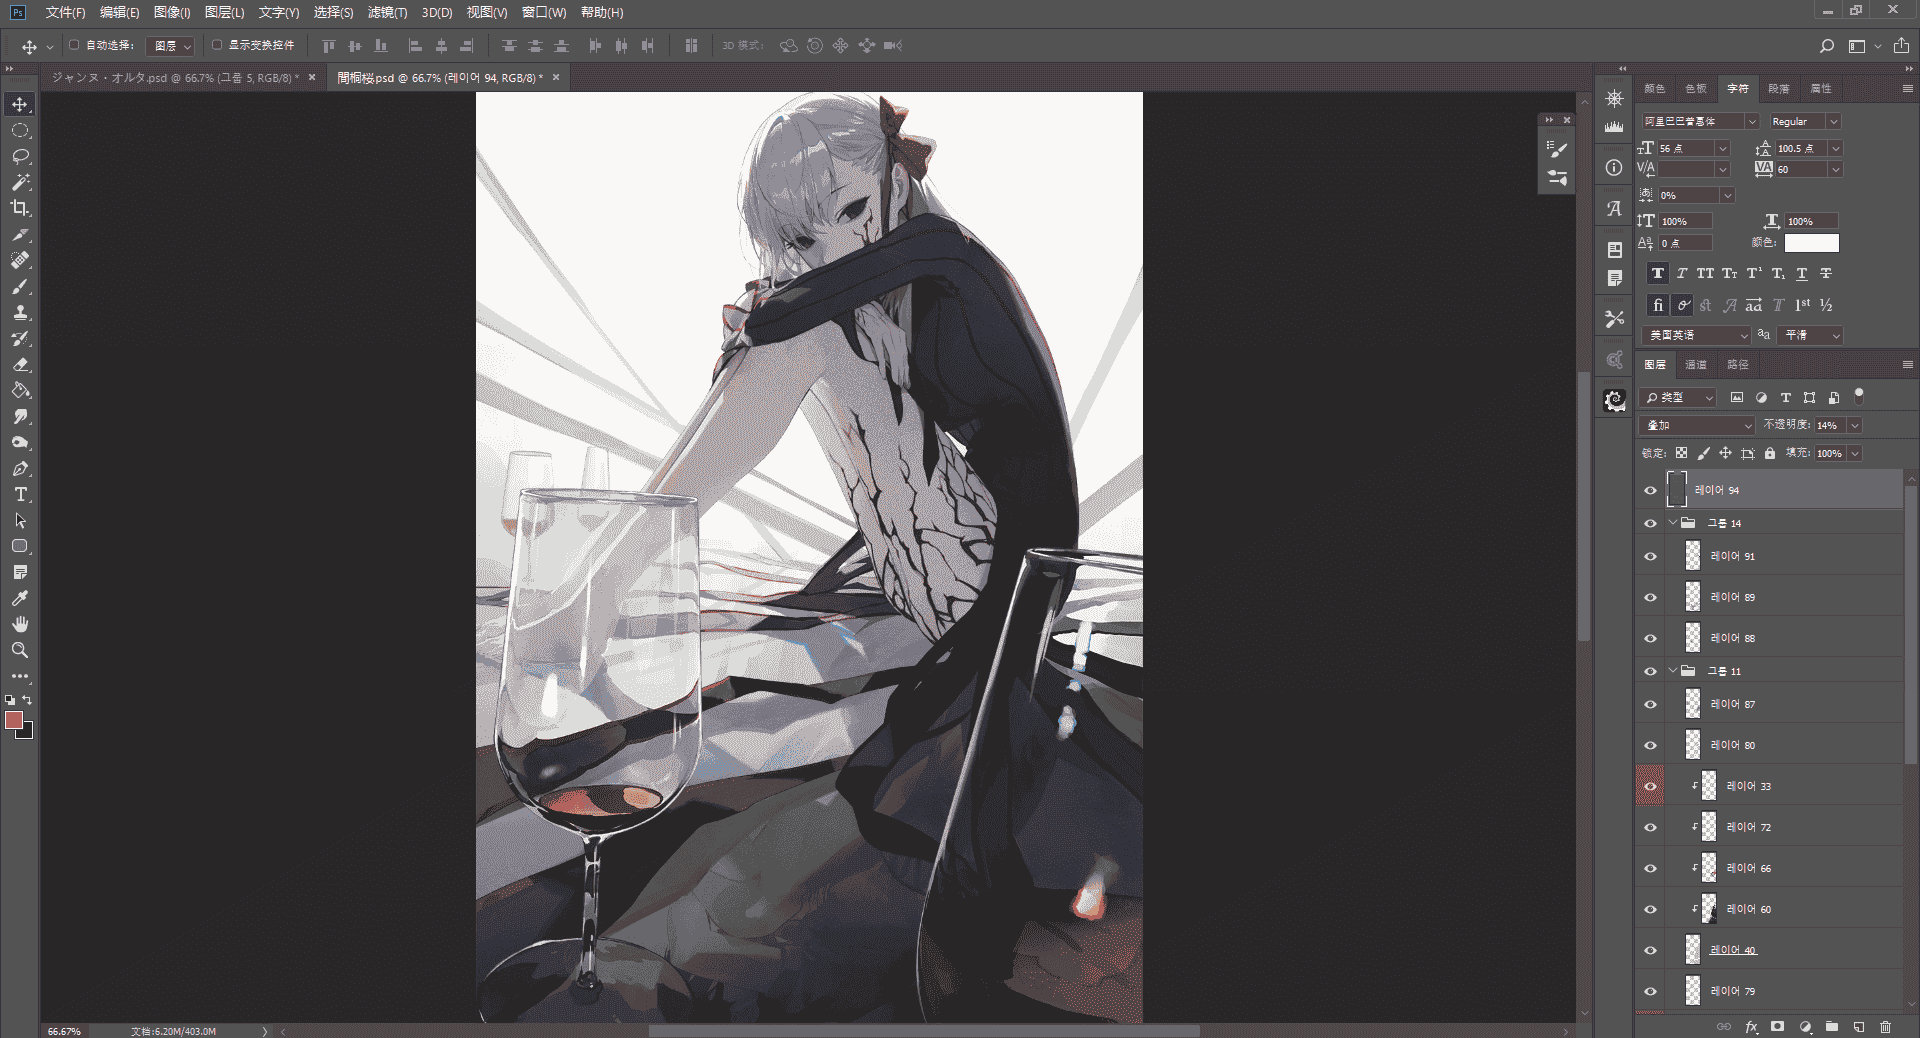Select the Eyedropper tool
This screenshot has width=1920, height=1038.
(x=20, y=598)
